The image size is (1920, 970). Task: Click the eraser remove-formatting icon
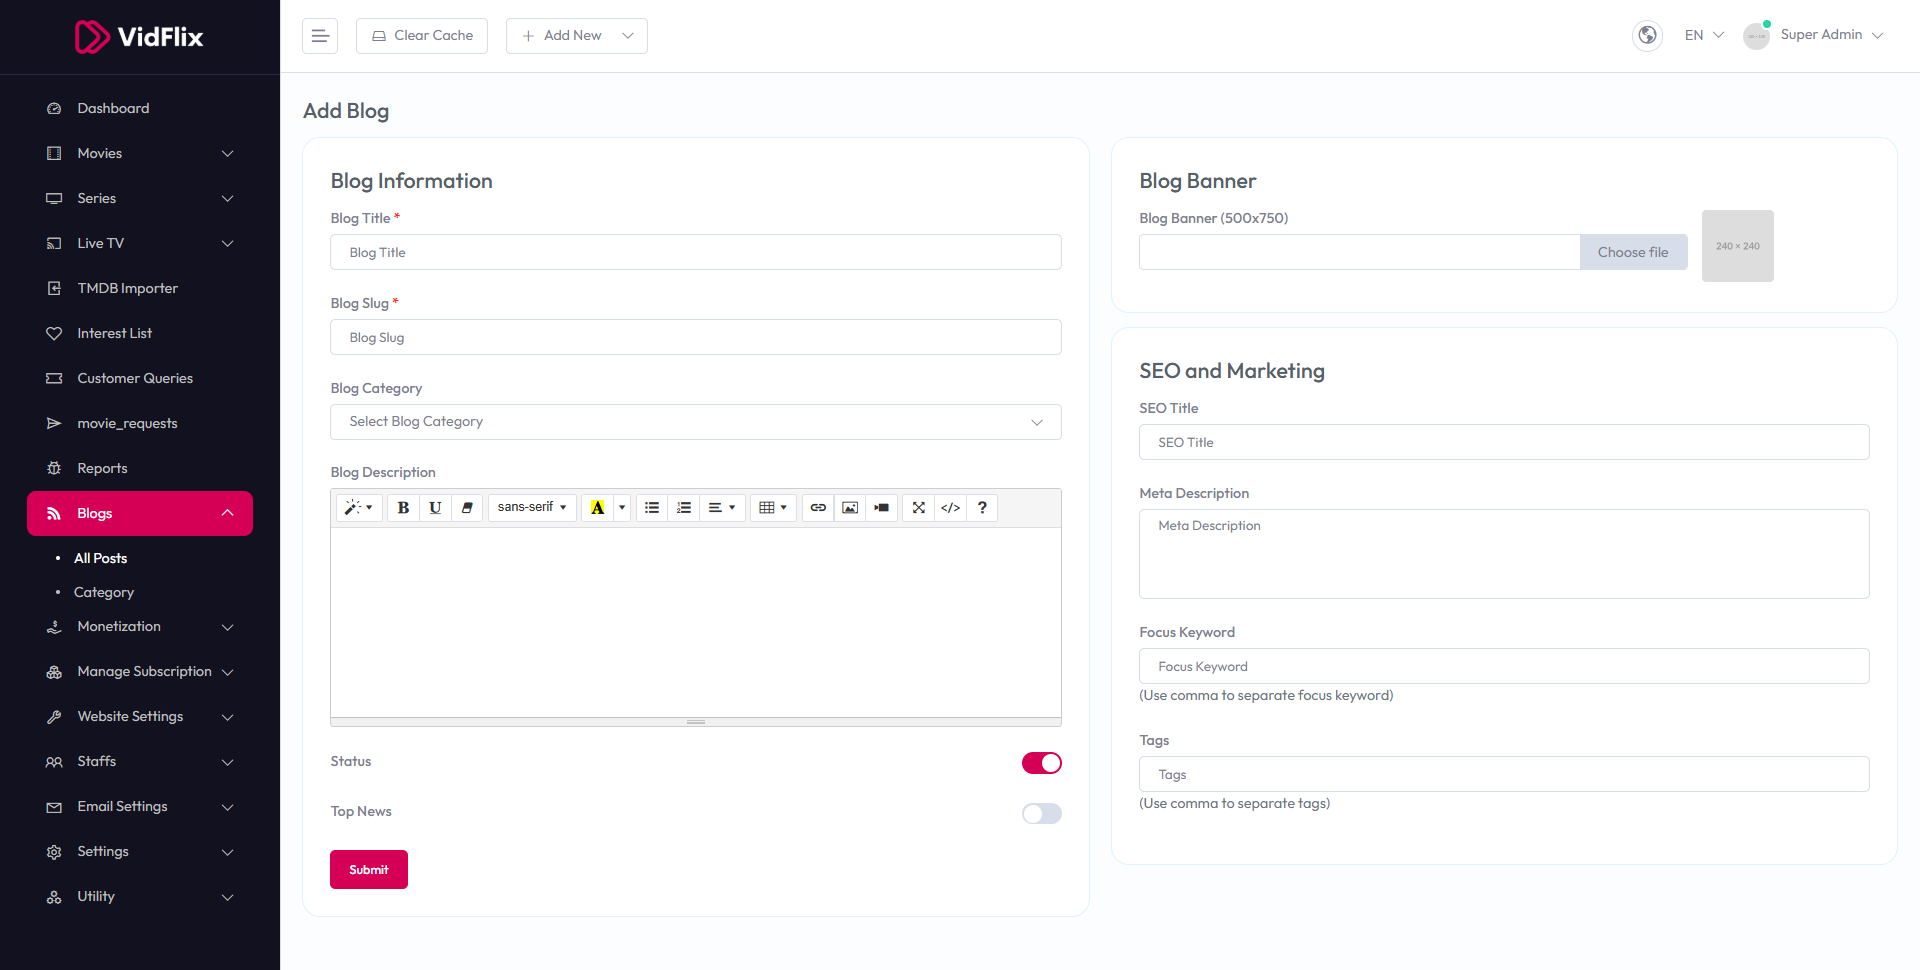click(x=467, y=508)
